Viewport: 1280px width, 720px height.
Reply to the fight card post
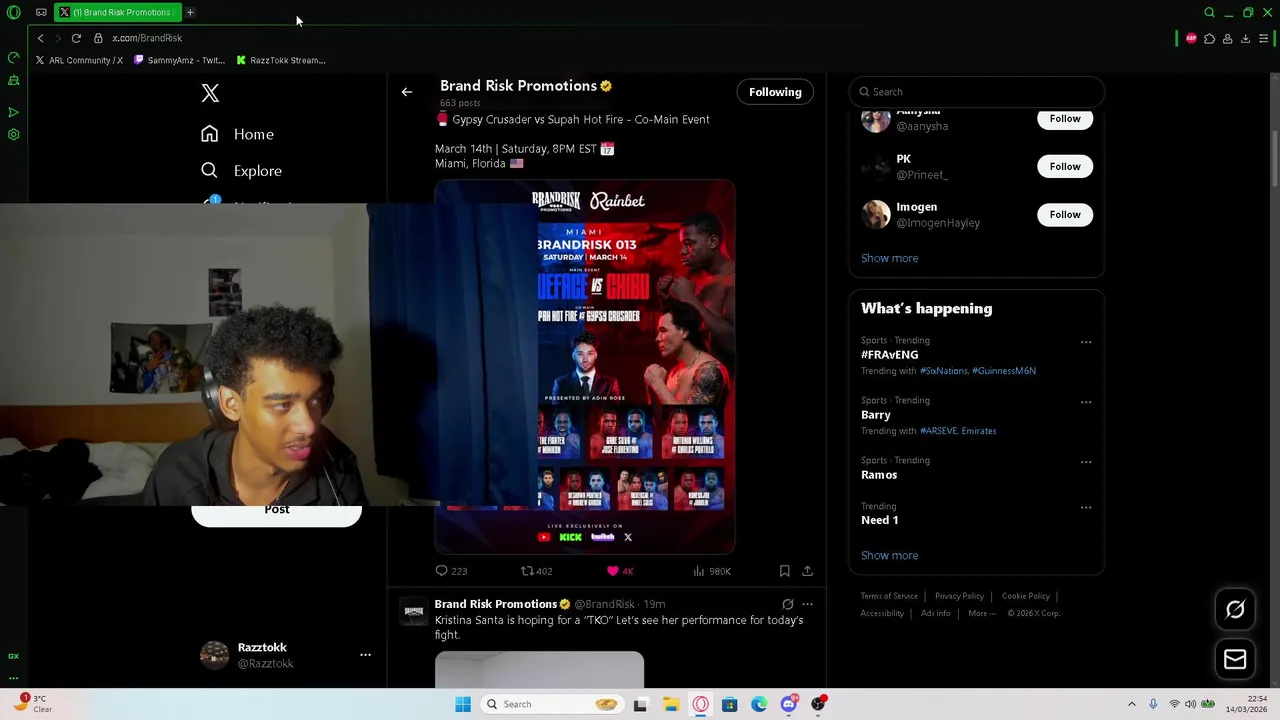pos(451,571)
